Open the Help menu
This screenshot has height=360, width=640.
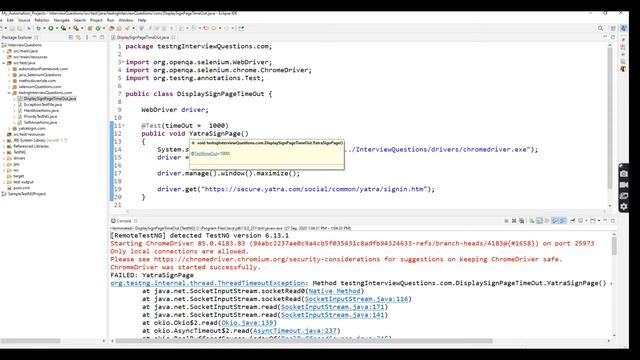pos(142,20)
